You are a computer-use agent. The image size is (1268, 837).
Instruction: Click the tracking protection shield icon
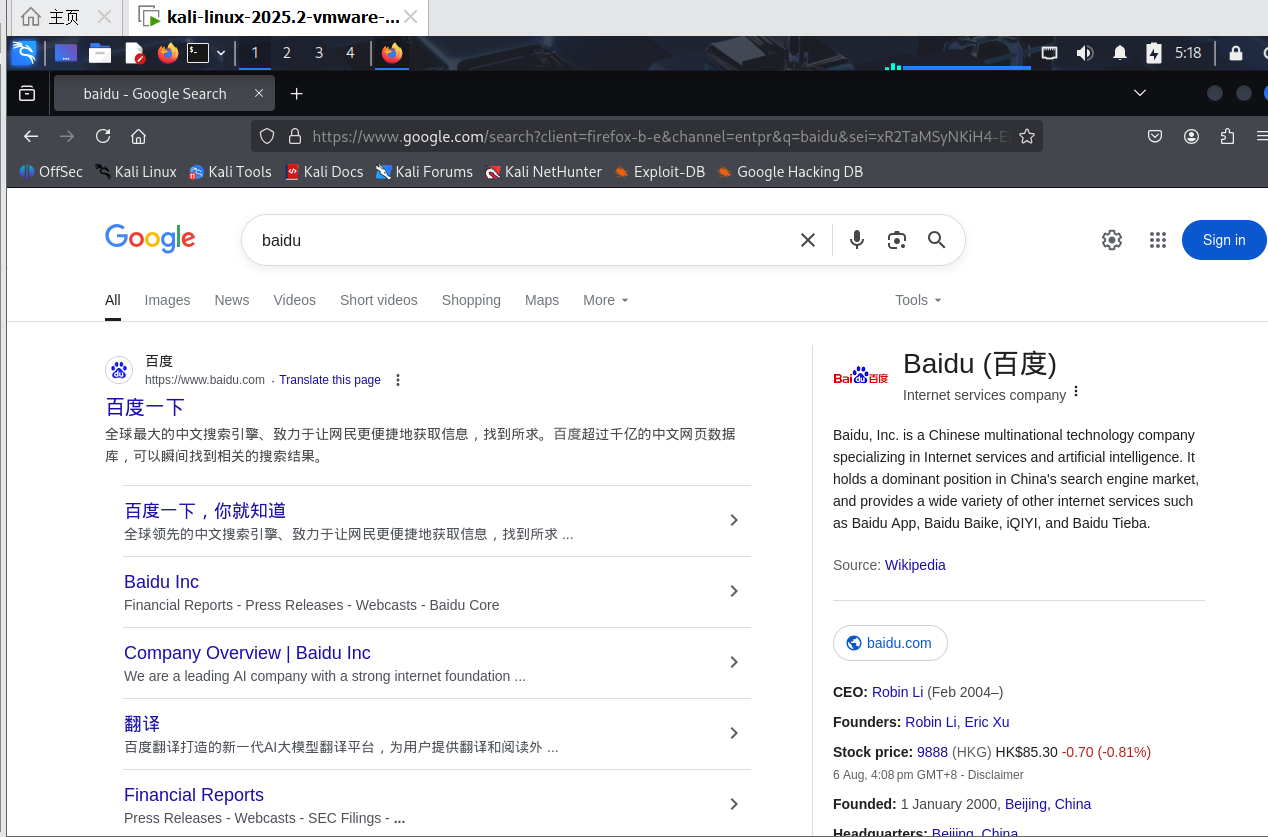click(267, 136)
